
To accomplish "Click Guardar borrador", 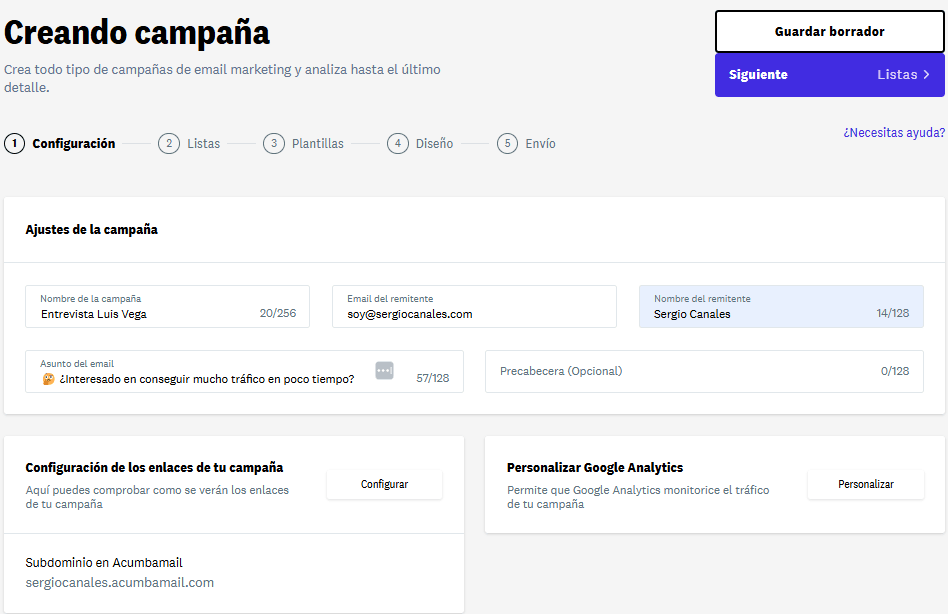I will coord(829,30).
